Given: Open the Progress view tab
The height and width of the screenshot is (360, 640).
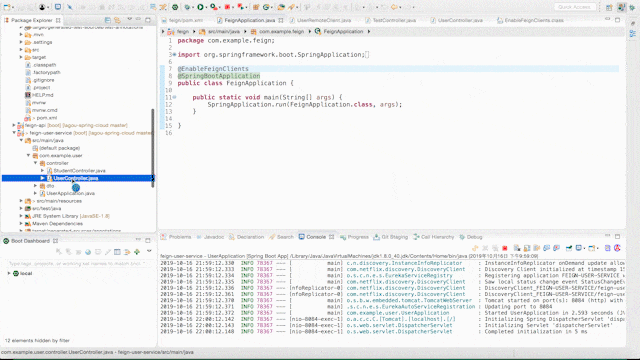Looking at the screenshot, I should pyautogui.click(x=354, y=237).
